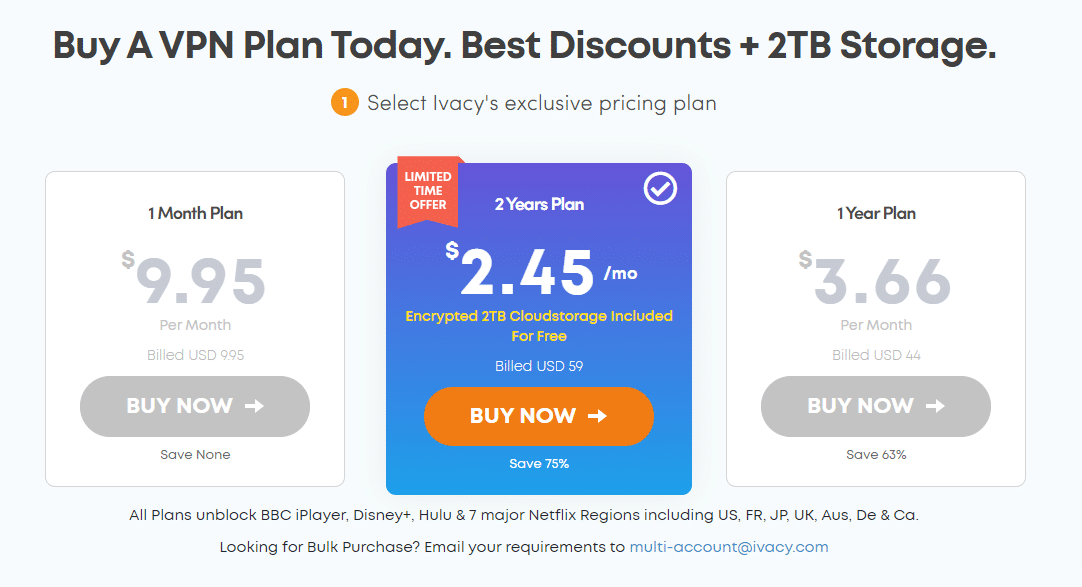Click the Limited Time Offer ribbon badge
1082x587 pixels.
(x=428, y=191)
